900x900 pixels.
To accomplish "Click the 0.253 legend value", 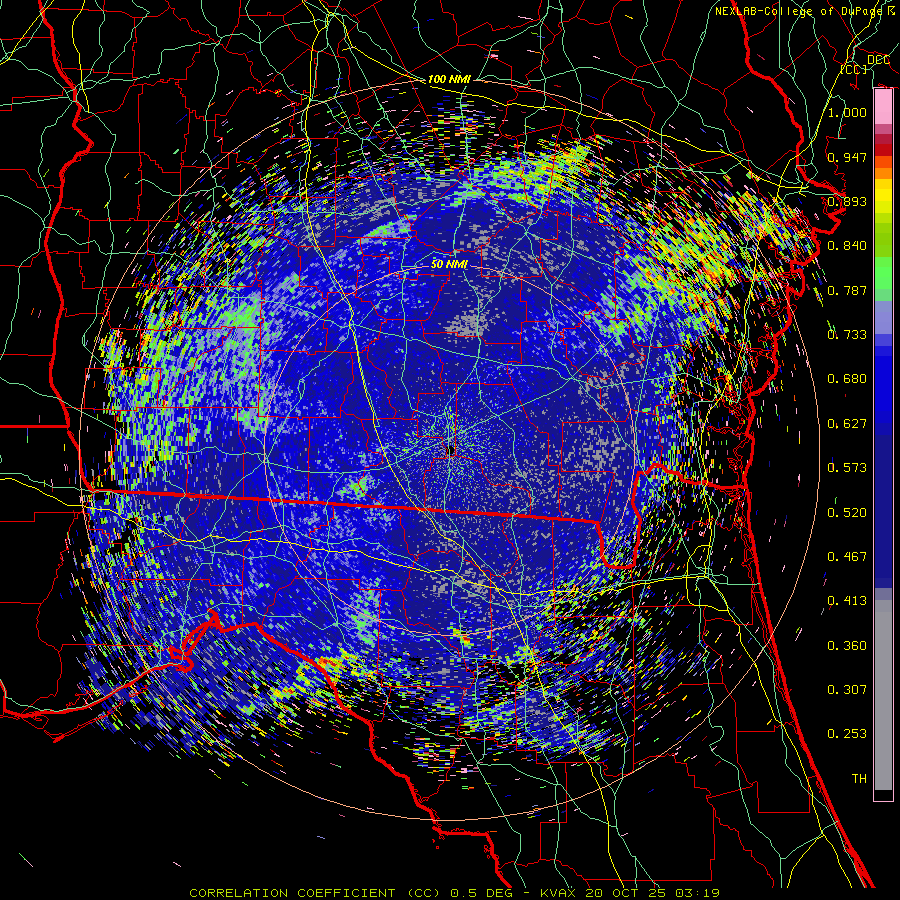I will coord(847,734).
